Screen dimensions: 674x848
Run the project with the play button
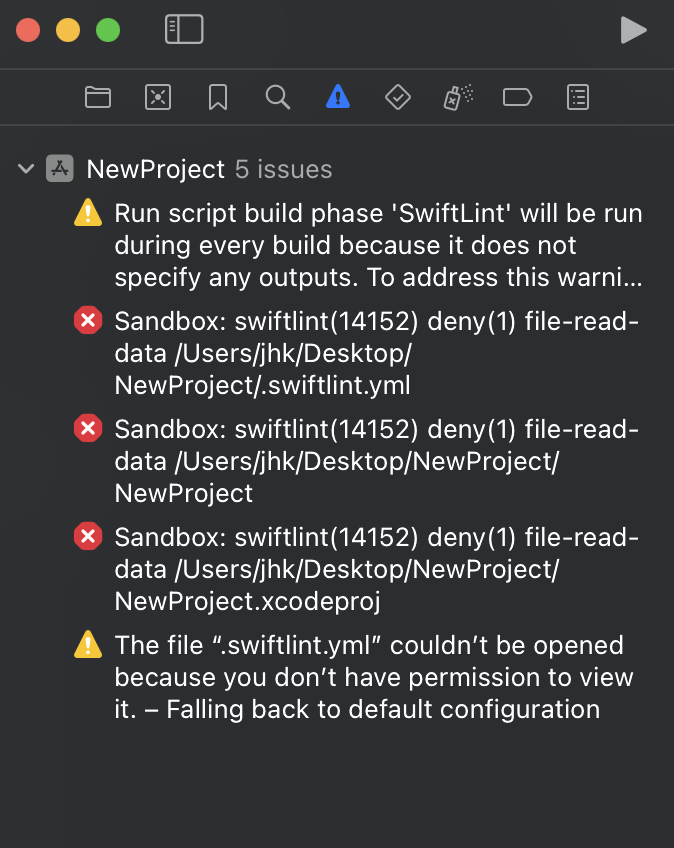point(633,30)
